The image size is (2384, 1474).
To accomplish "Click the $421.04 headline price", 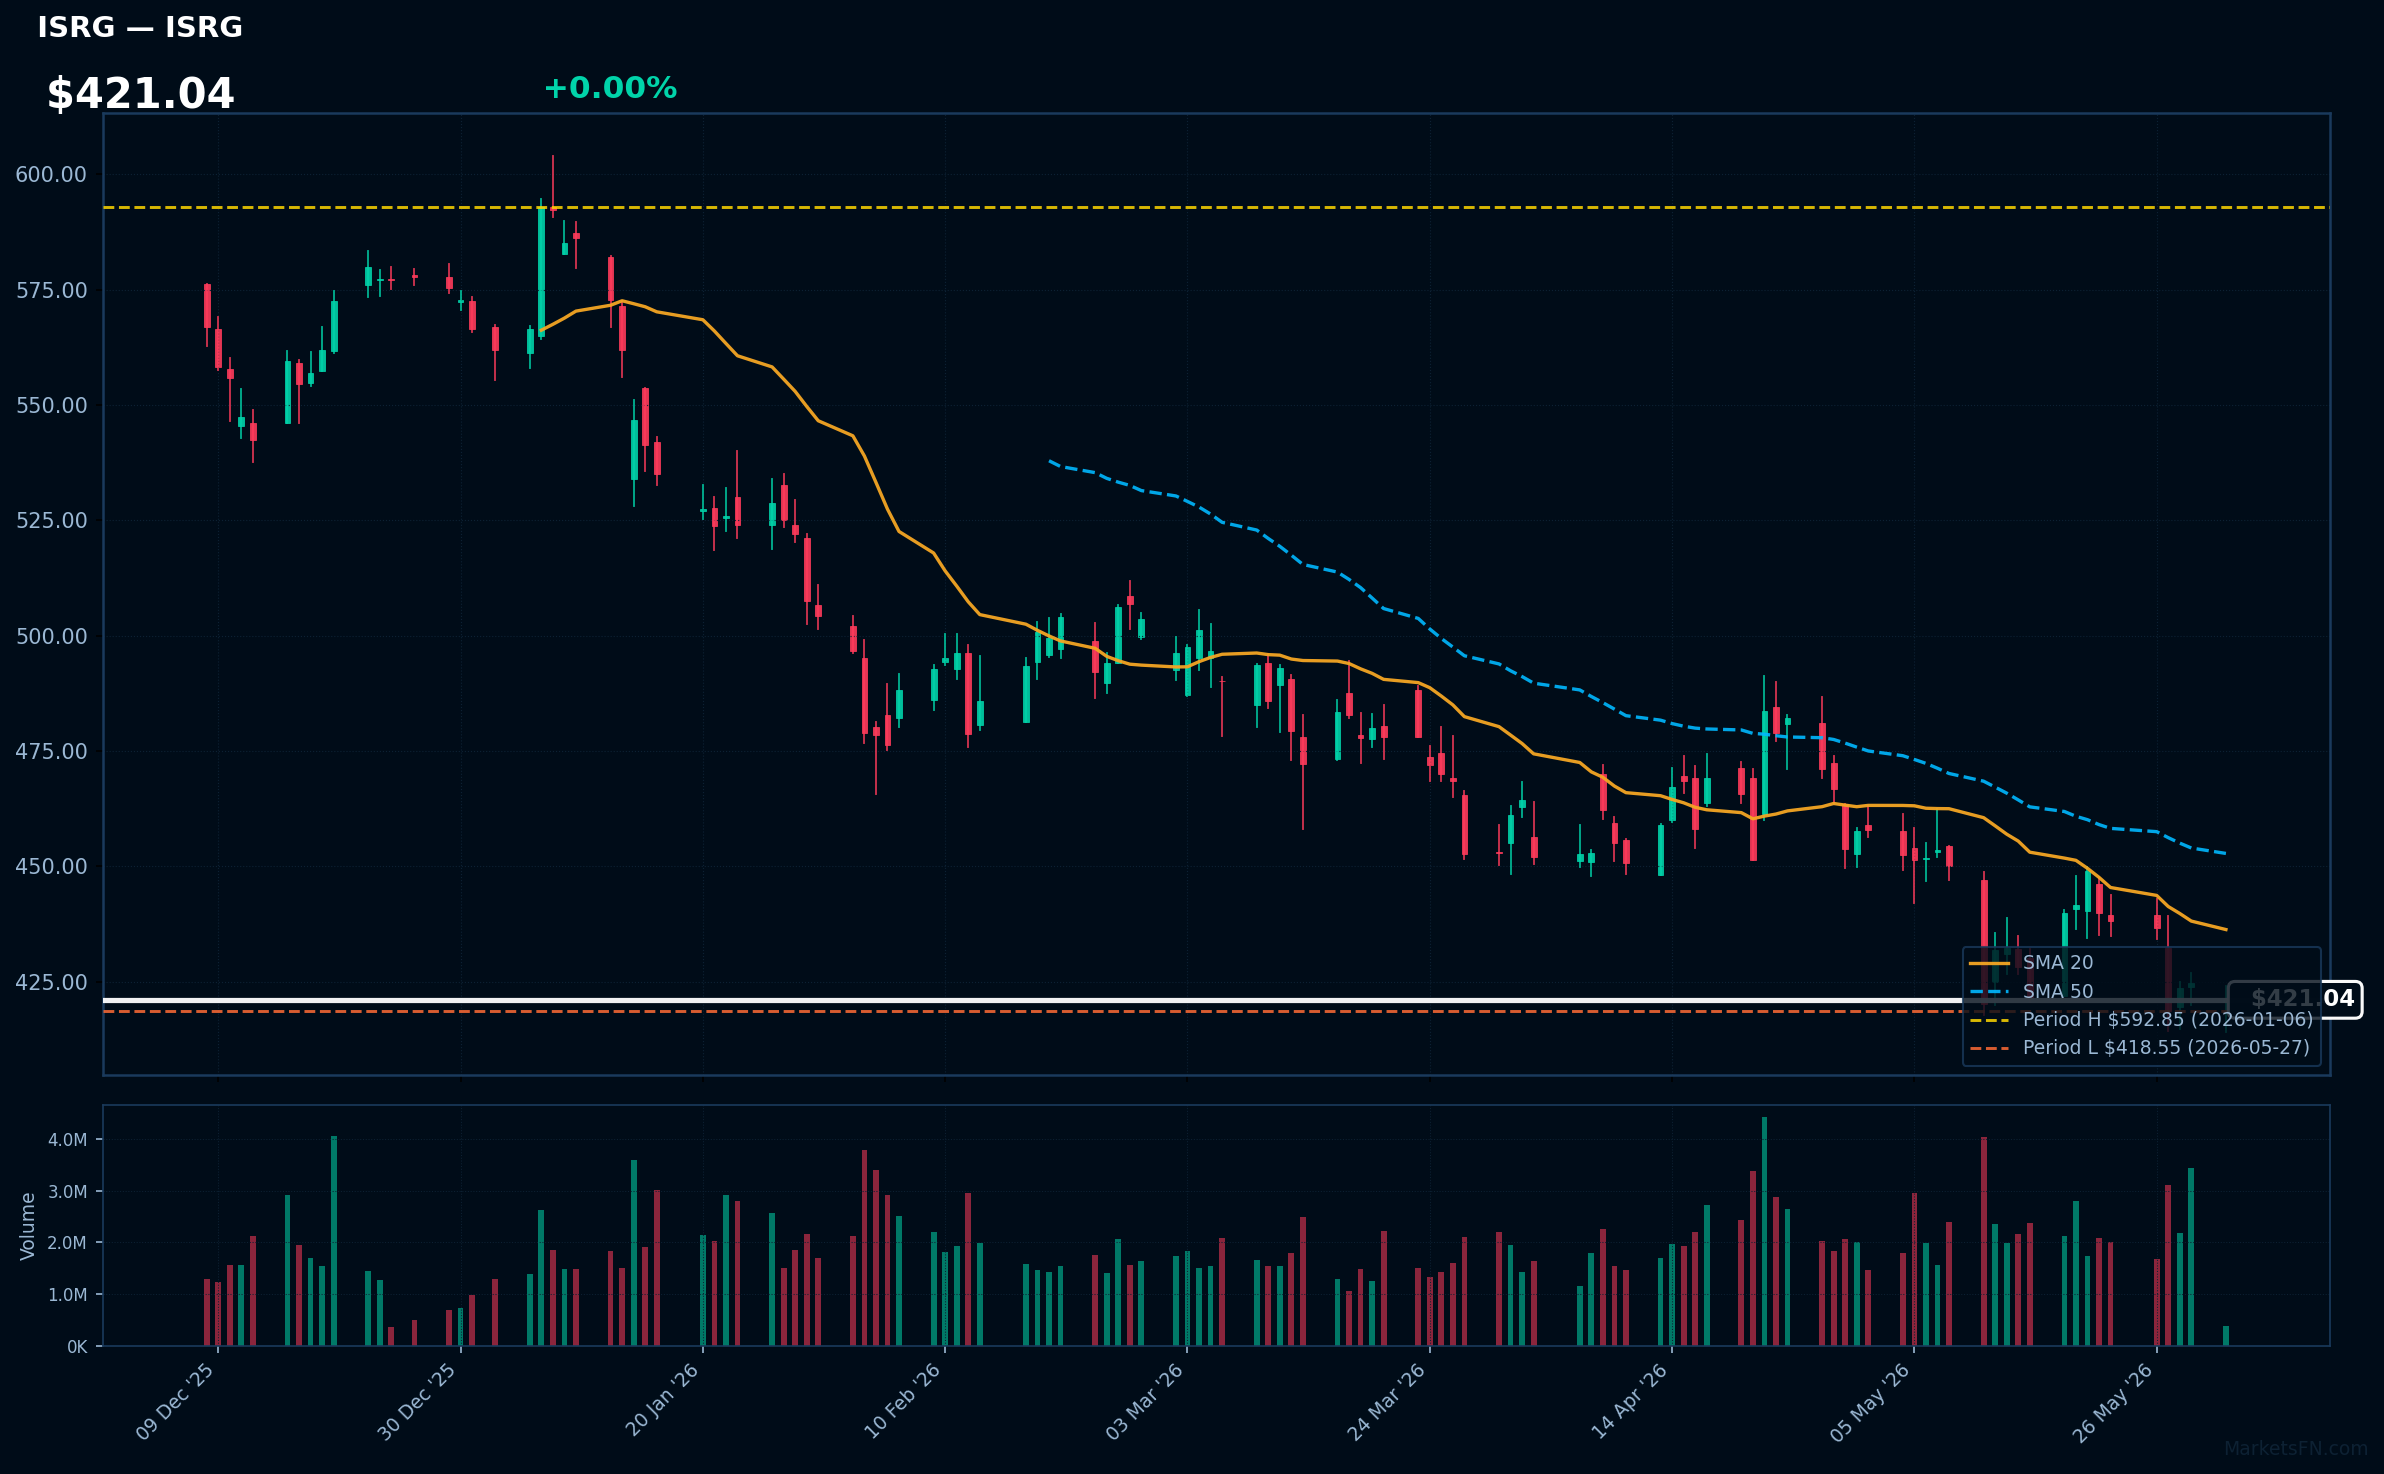I will pyautogui.click(x=141, y=94).
